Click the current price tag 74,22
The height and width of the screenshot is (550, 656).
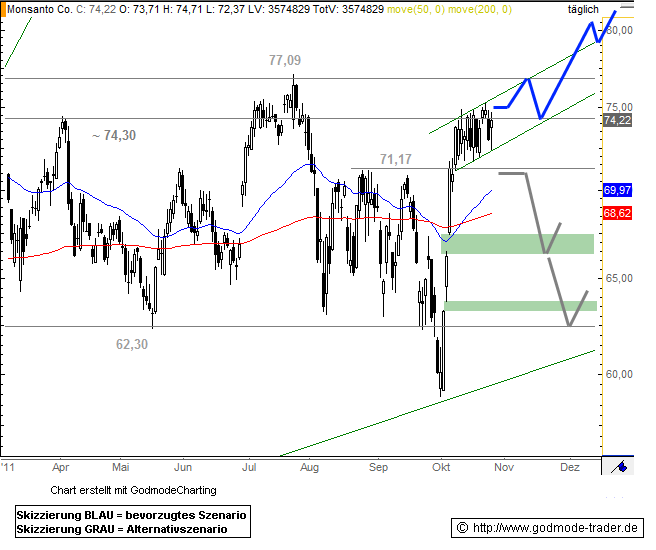(617, 120)
